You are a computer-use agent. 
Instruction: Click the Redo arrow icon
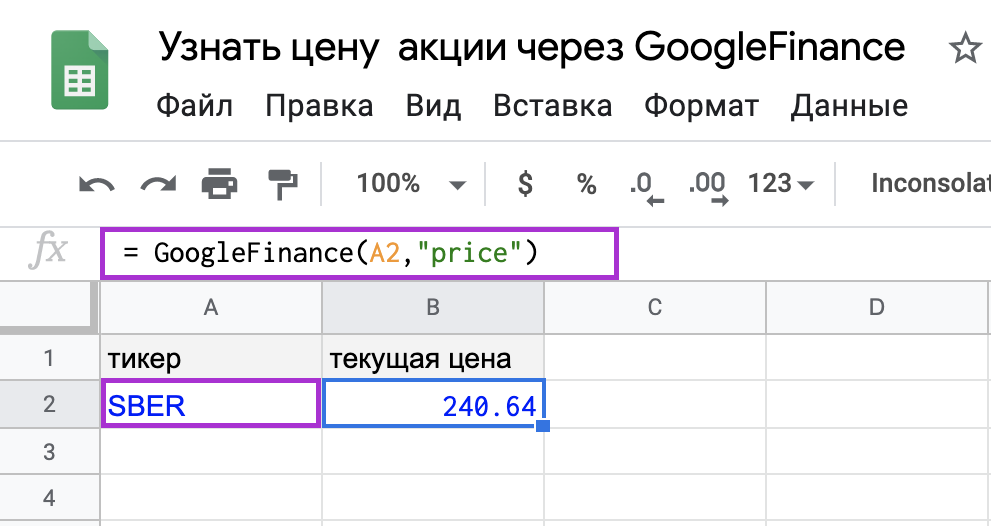tap(157, 184)
